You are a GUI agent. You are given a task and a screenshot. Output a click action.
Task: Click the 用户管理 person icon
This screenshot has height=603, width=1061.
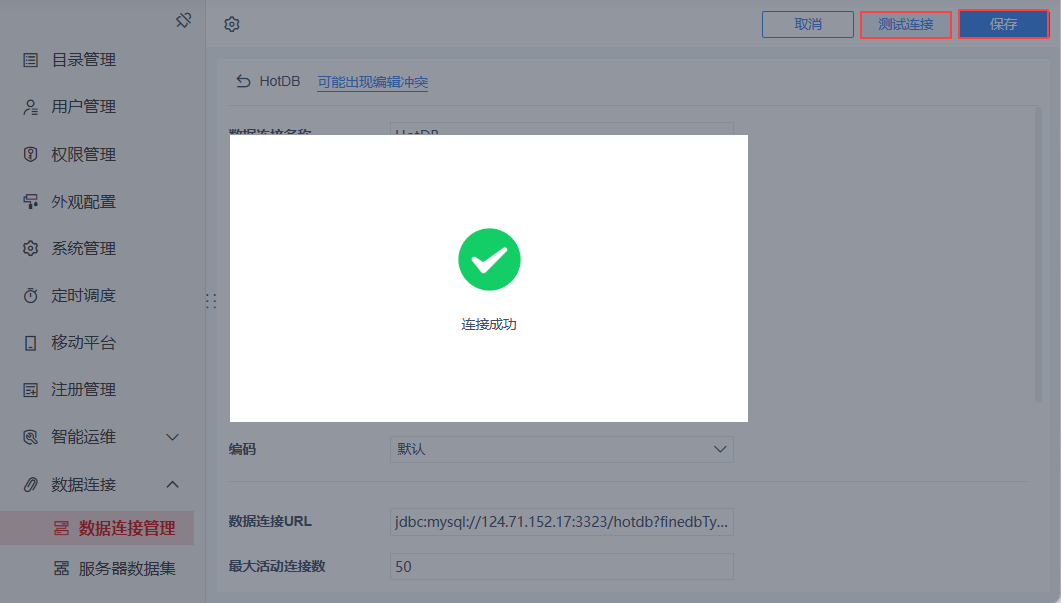coord(30,107)
